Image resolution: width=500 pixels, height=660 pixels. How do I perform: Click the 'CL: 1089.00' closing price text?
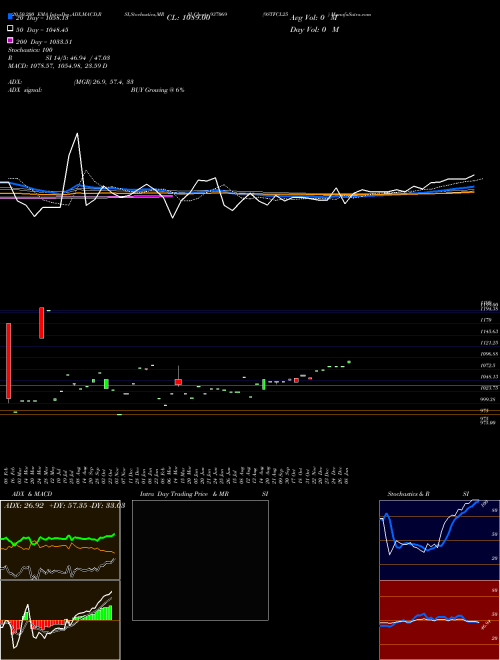tap(189, 18)
